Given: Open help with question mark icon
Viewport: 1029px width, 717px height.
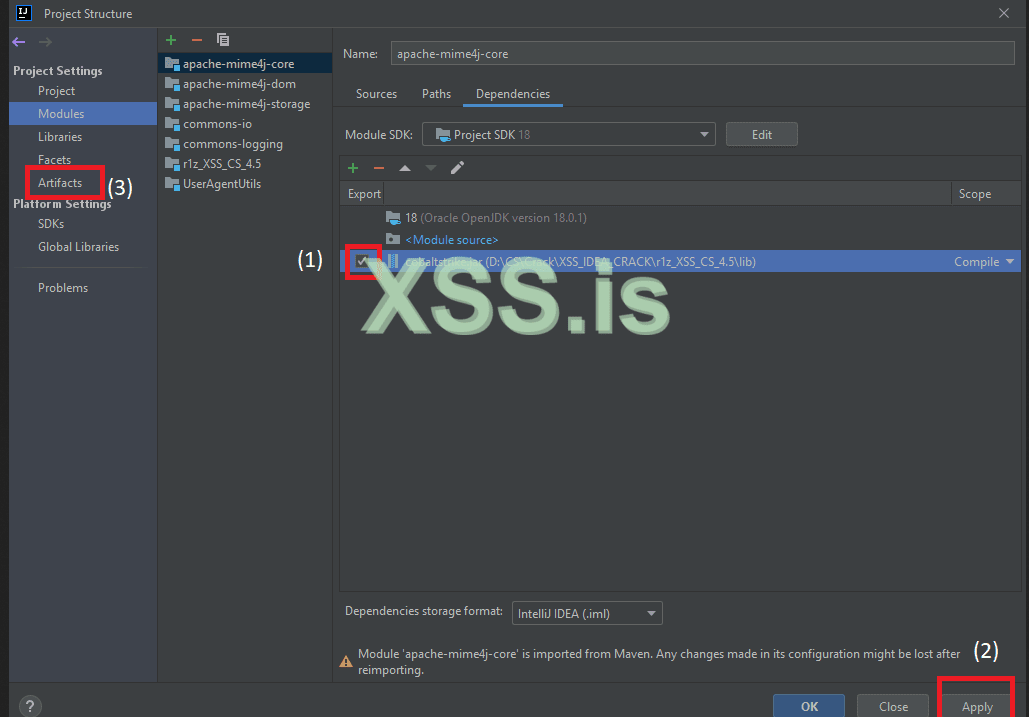Looking at the screenshot, I should coord(30,707).
